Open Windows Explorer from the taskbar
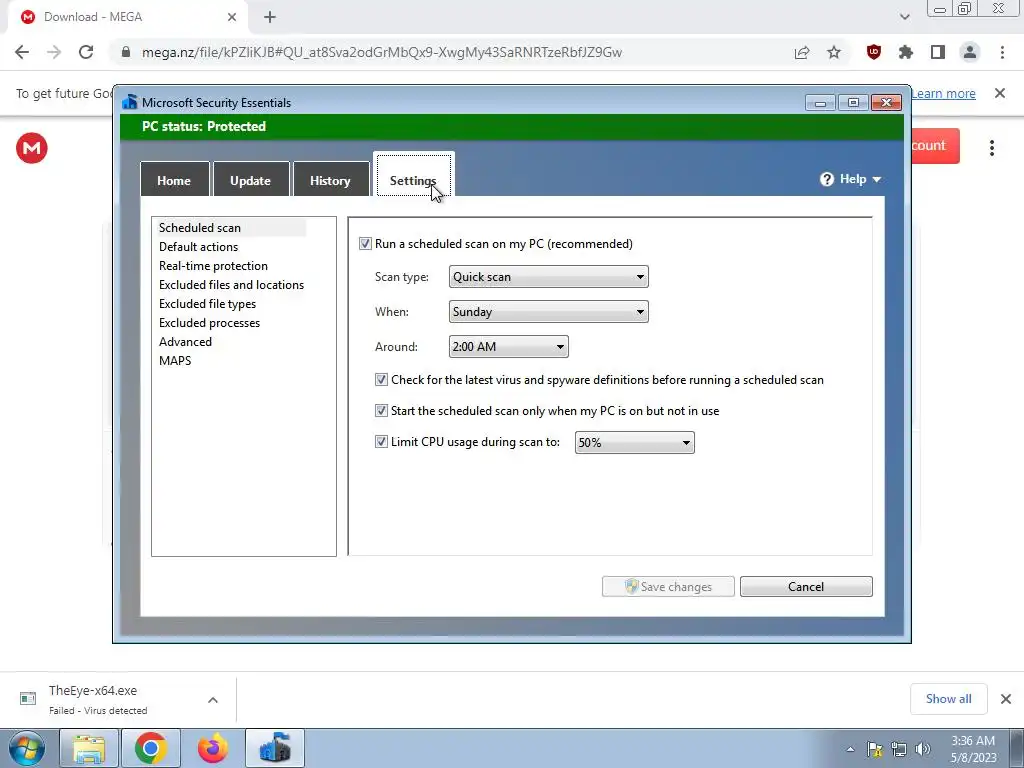Image resolution: width=1024 pixels, height=768 pixels. (x=89, y=748)
